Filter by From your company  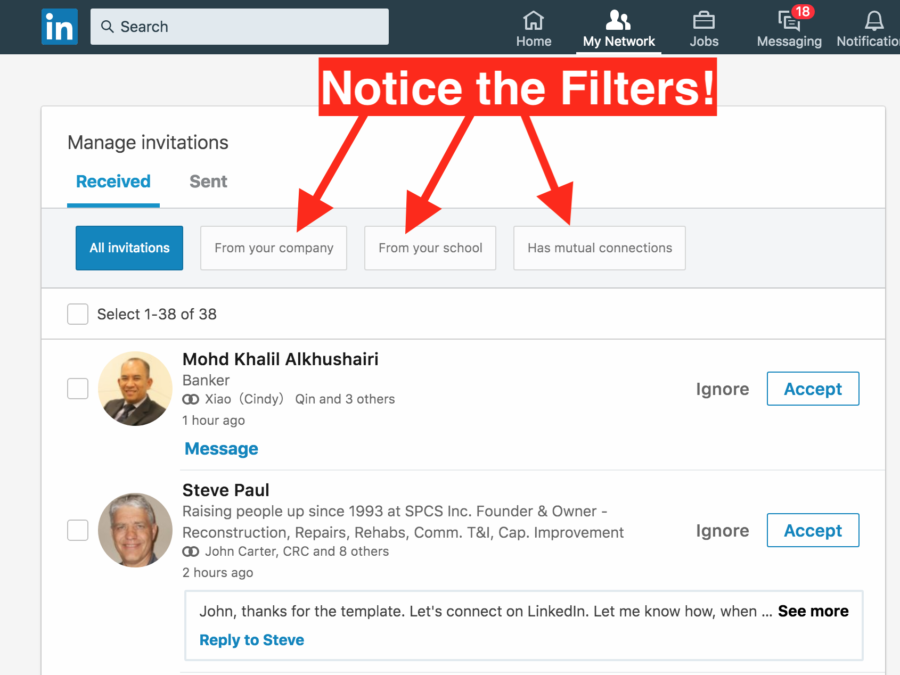(274, 248)
